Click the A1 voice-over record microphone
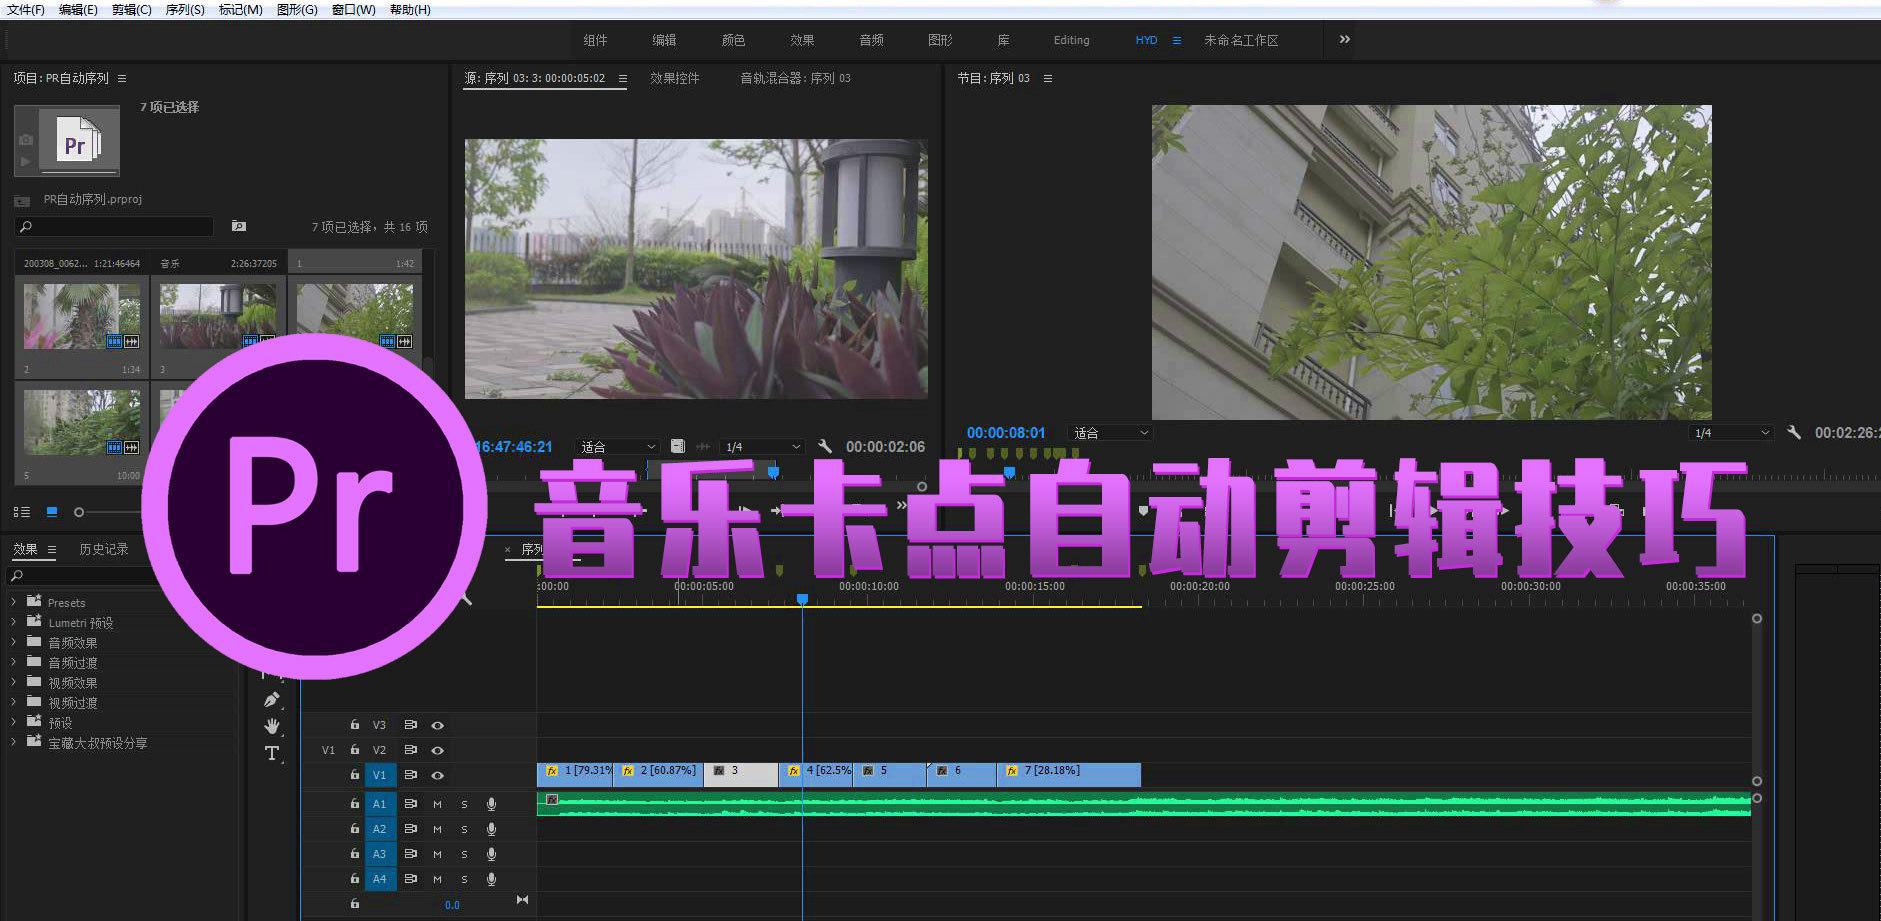Viewport: 1881px width, 921px height. [x=491, y=804]
